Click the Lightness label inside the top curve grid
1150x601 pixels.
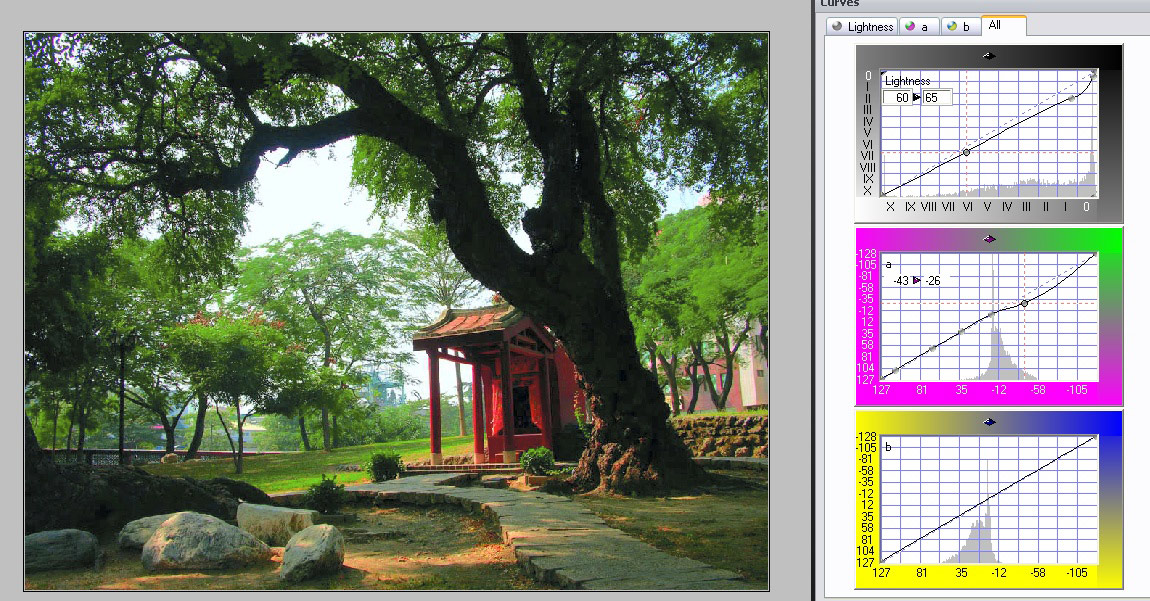907,81
